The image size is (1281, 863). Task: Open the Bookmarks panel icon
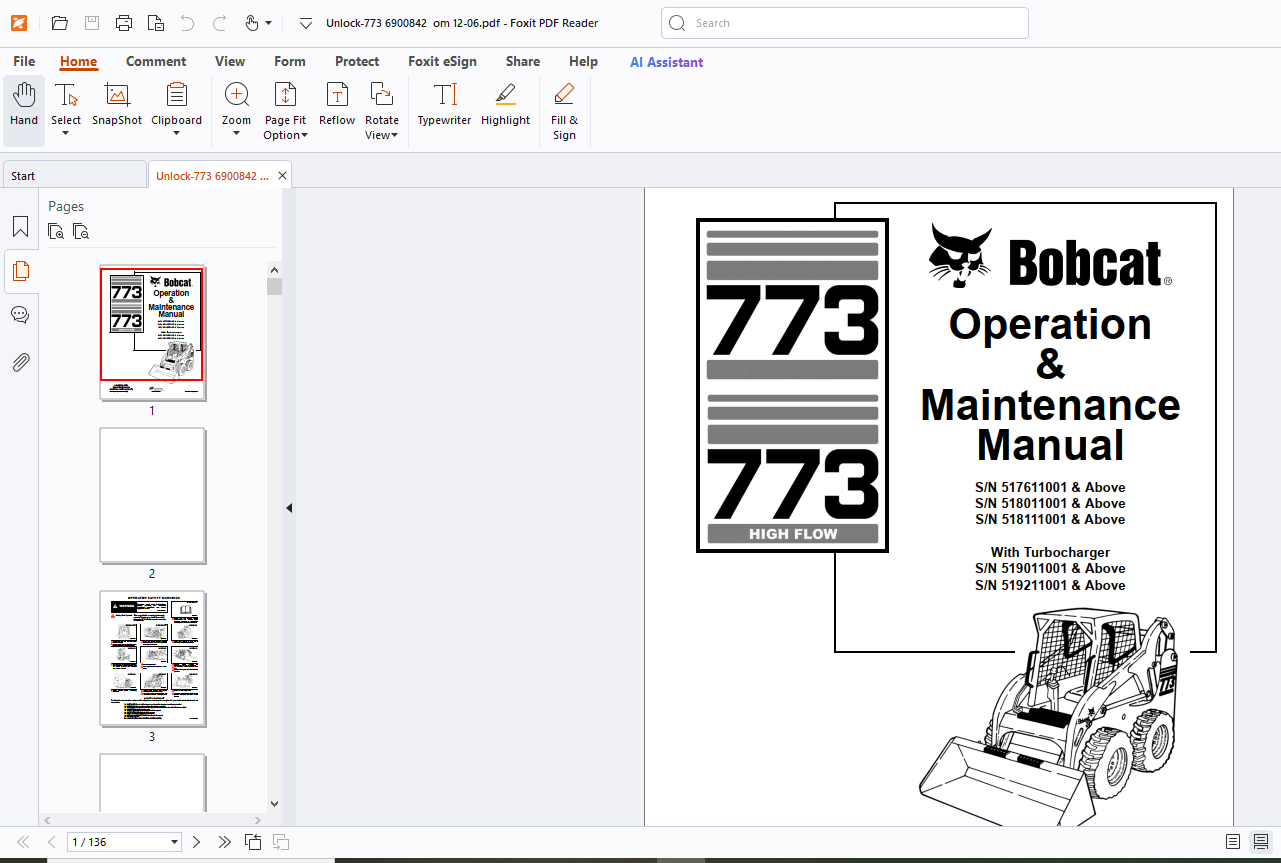tap(20, 227)
